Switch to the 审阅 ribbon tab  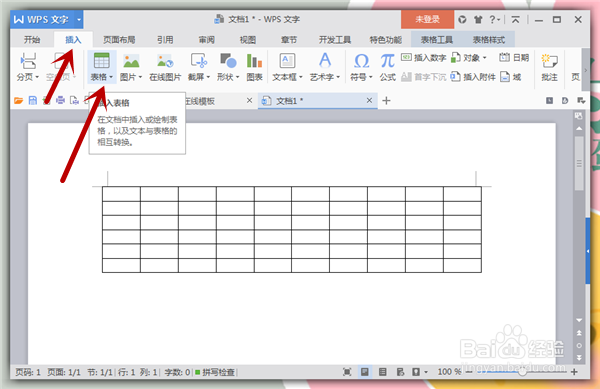(x=207, y=40)
